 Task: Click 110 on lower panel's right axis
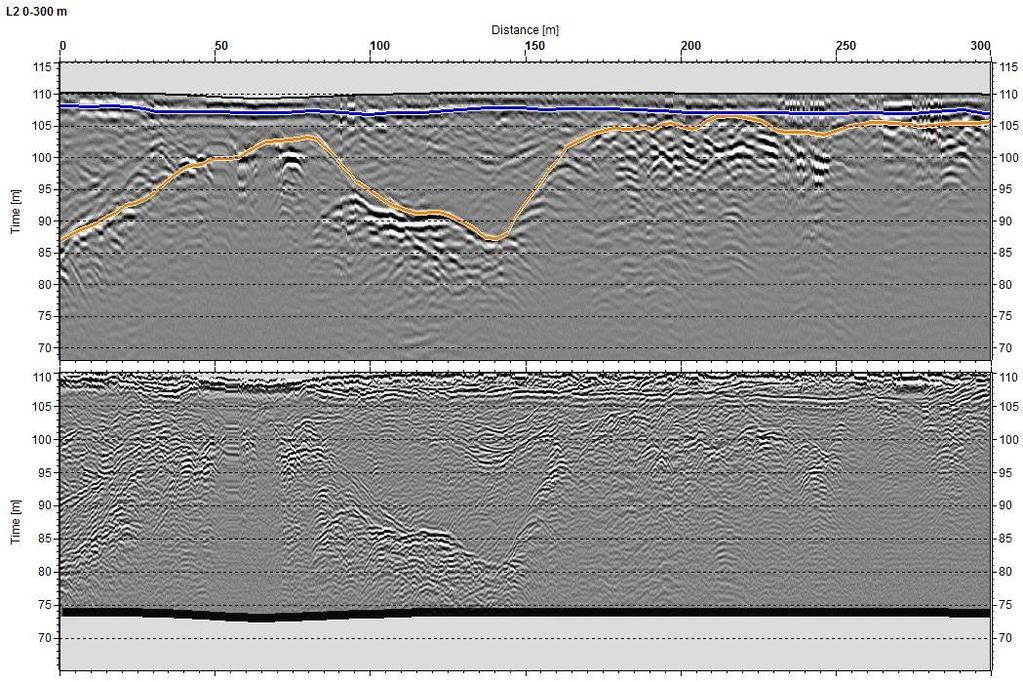1008,377
